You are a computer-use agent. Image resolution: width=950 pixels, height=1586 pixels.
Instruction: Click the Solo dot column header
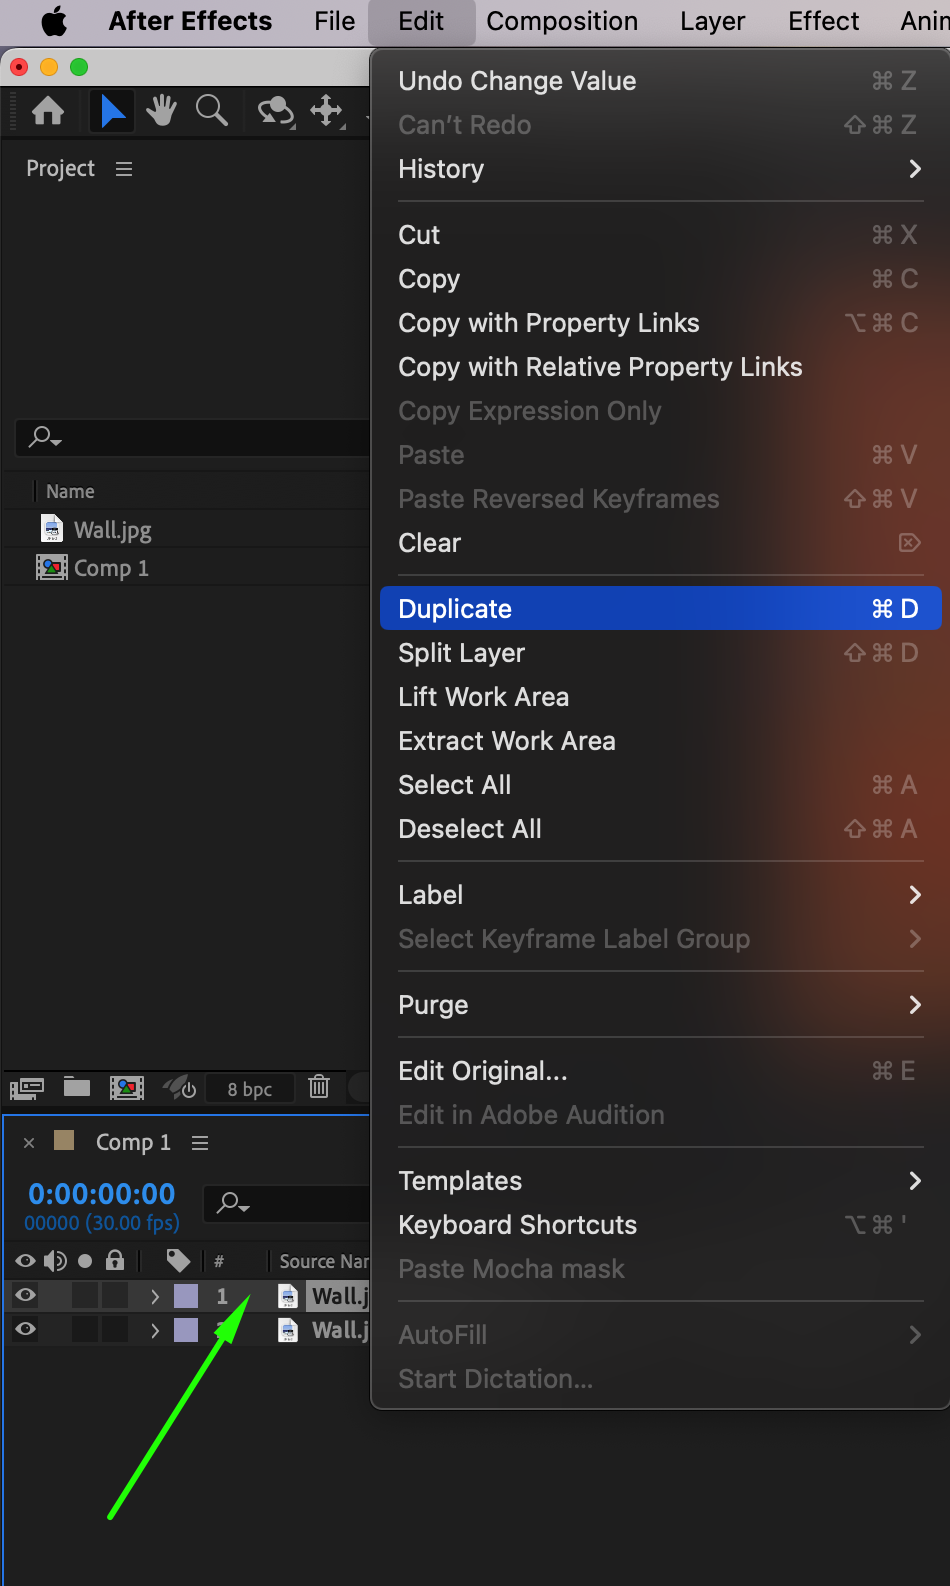[85, 1261]
